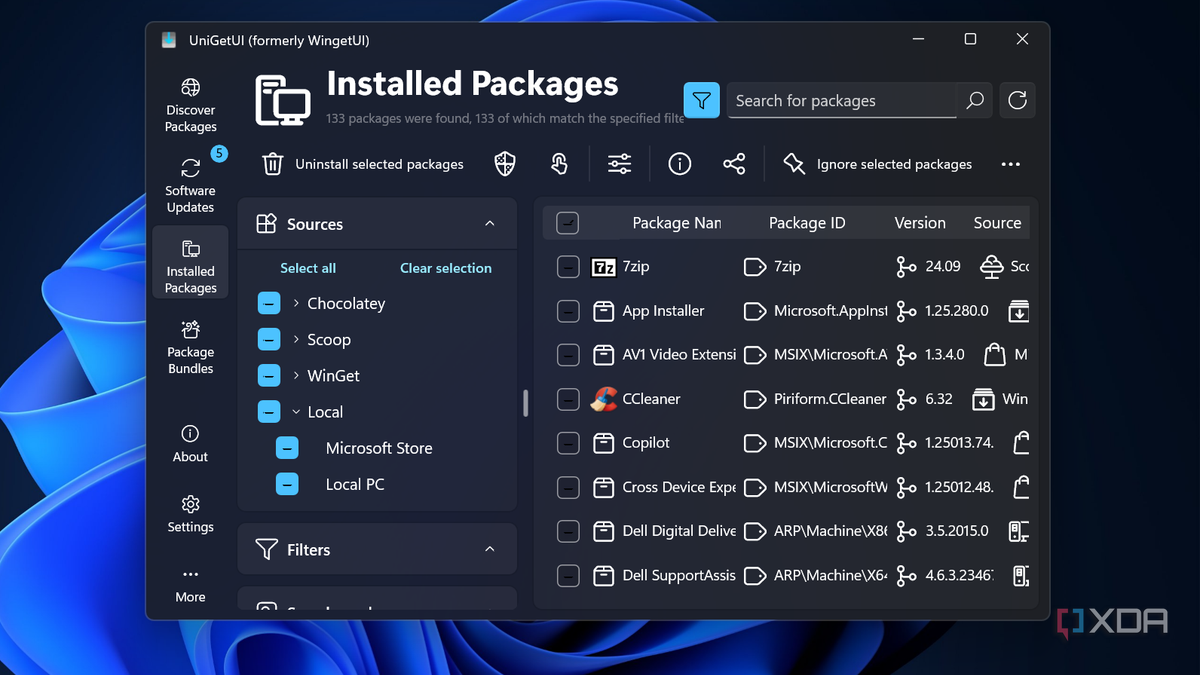Image resolution: width=1200 pixels, height=675 pixels.
Task: Toggle the Chocolatey source checkbox
Action: pos(269,303)
